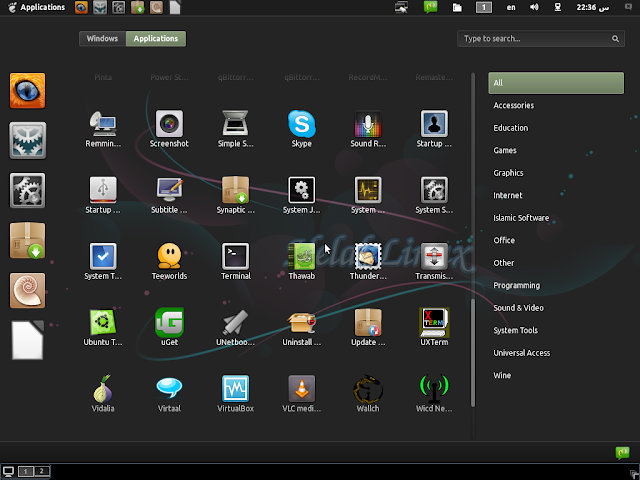Open the package installer icon in dock
640x480 pixels.
pyautogui.click(x=27, y=241)
